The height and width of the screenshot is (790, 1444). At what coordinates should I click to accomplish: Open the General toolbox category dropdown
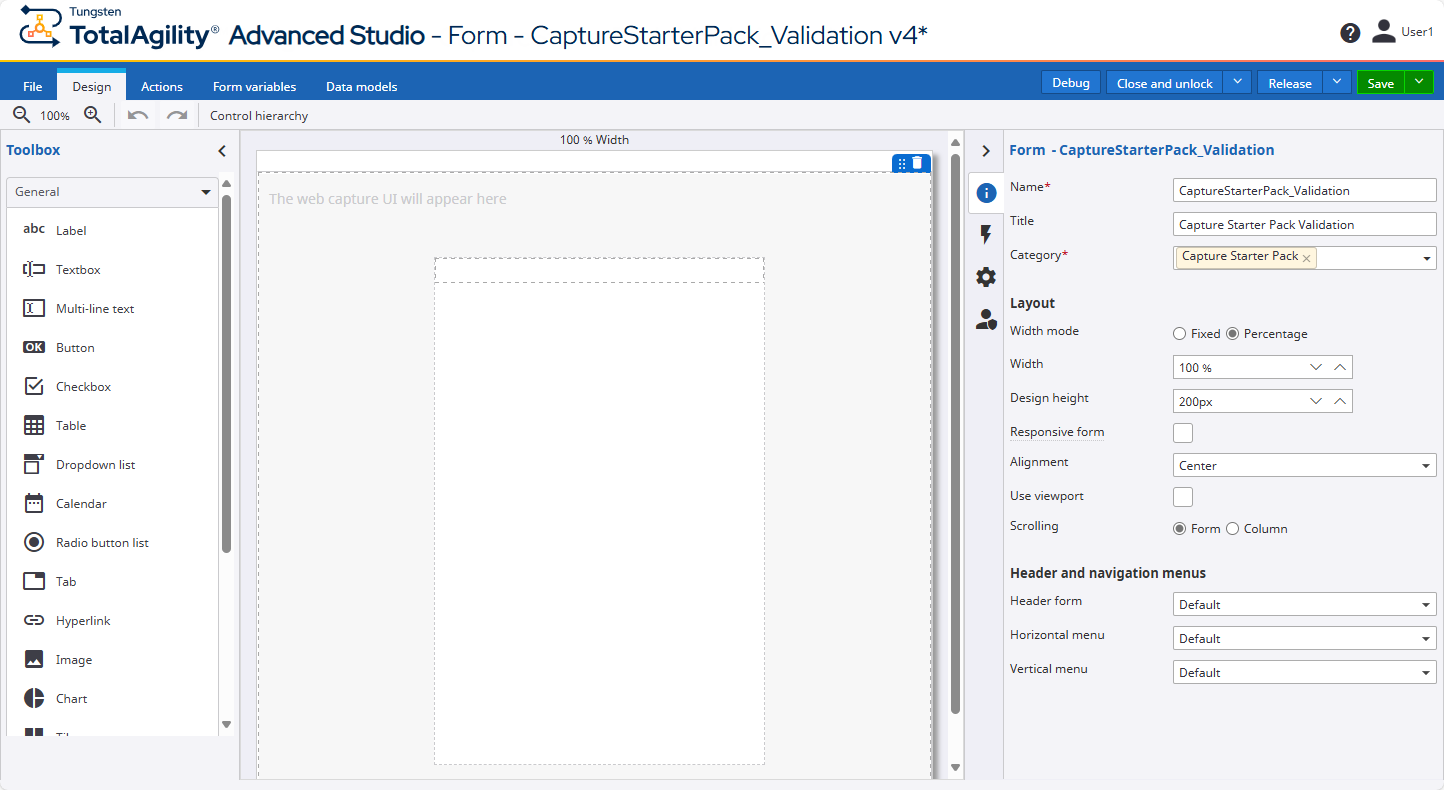click(205, 191)
